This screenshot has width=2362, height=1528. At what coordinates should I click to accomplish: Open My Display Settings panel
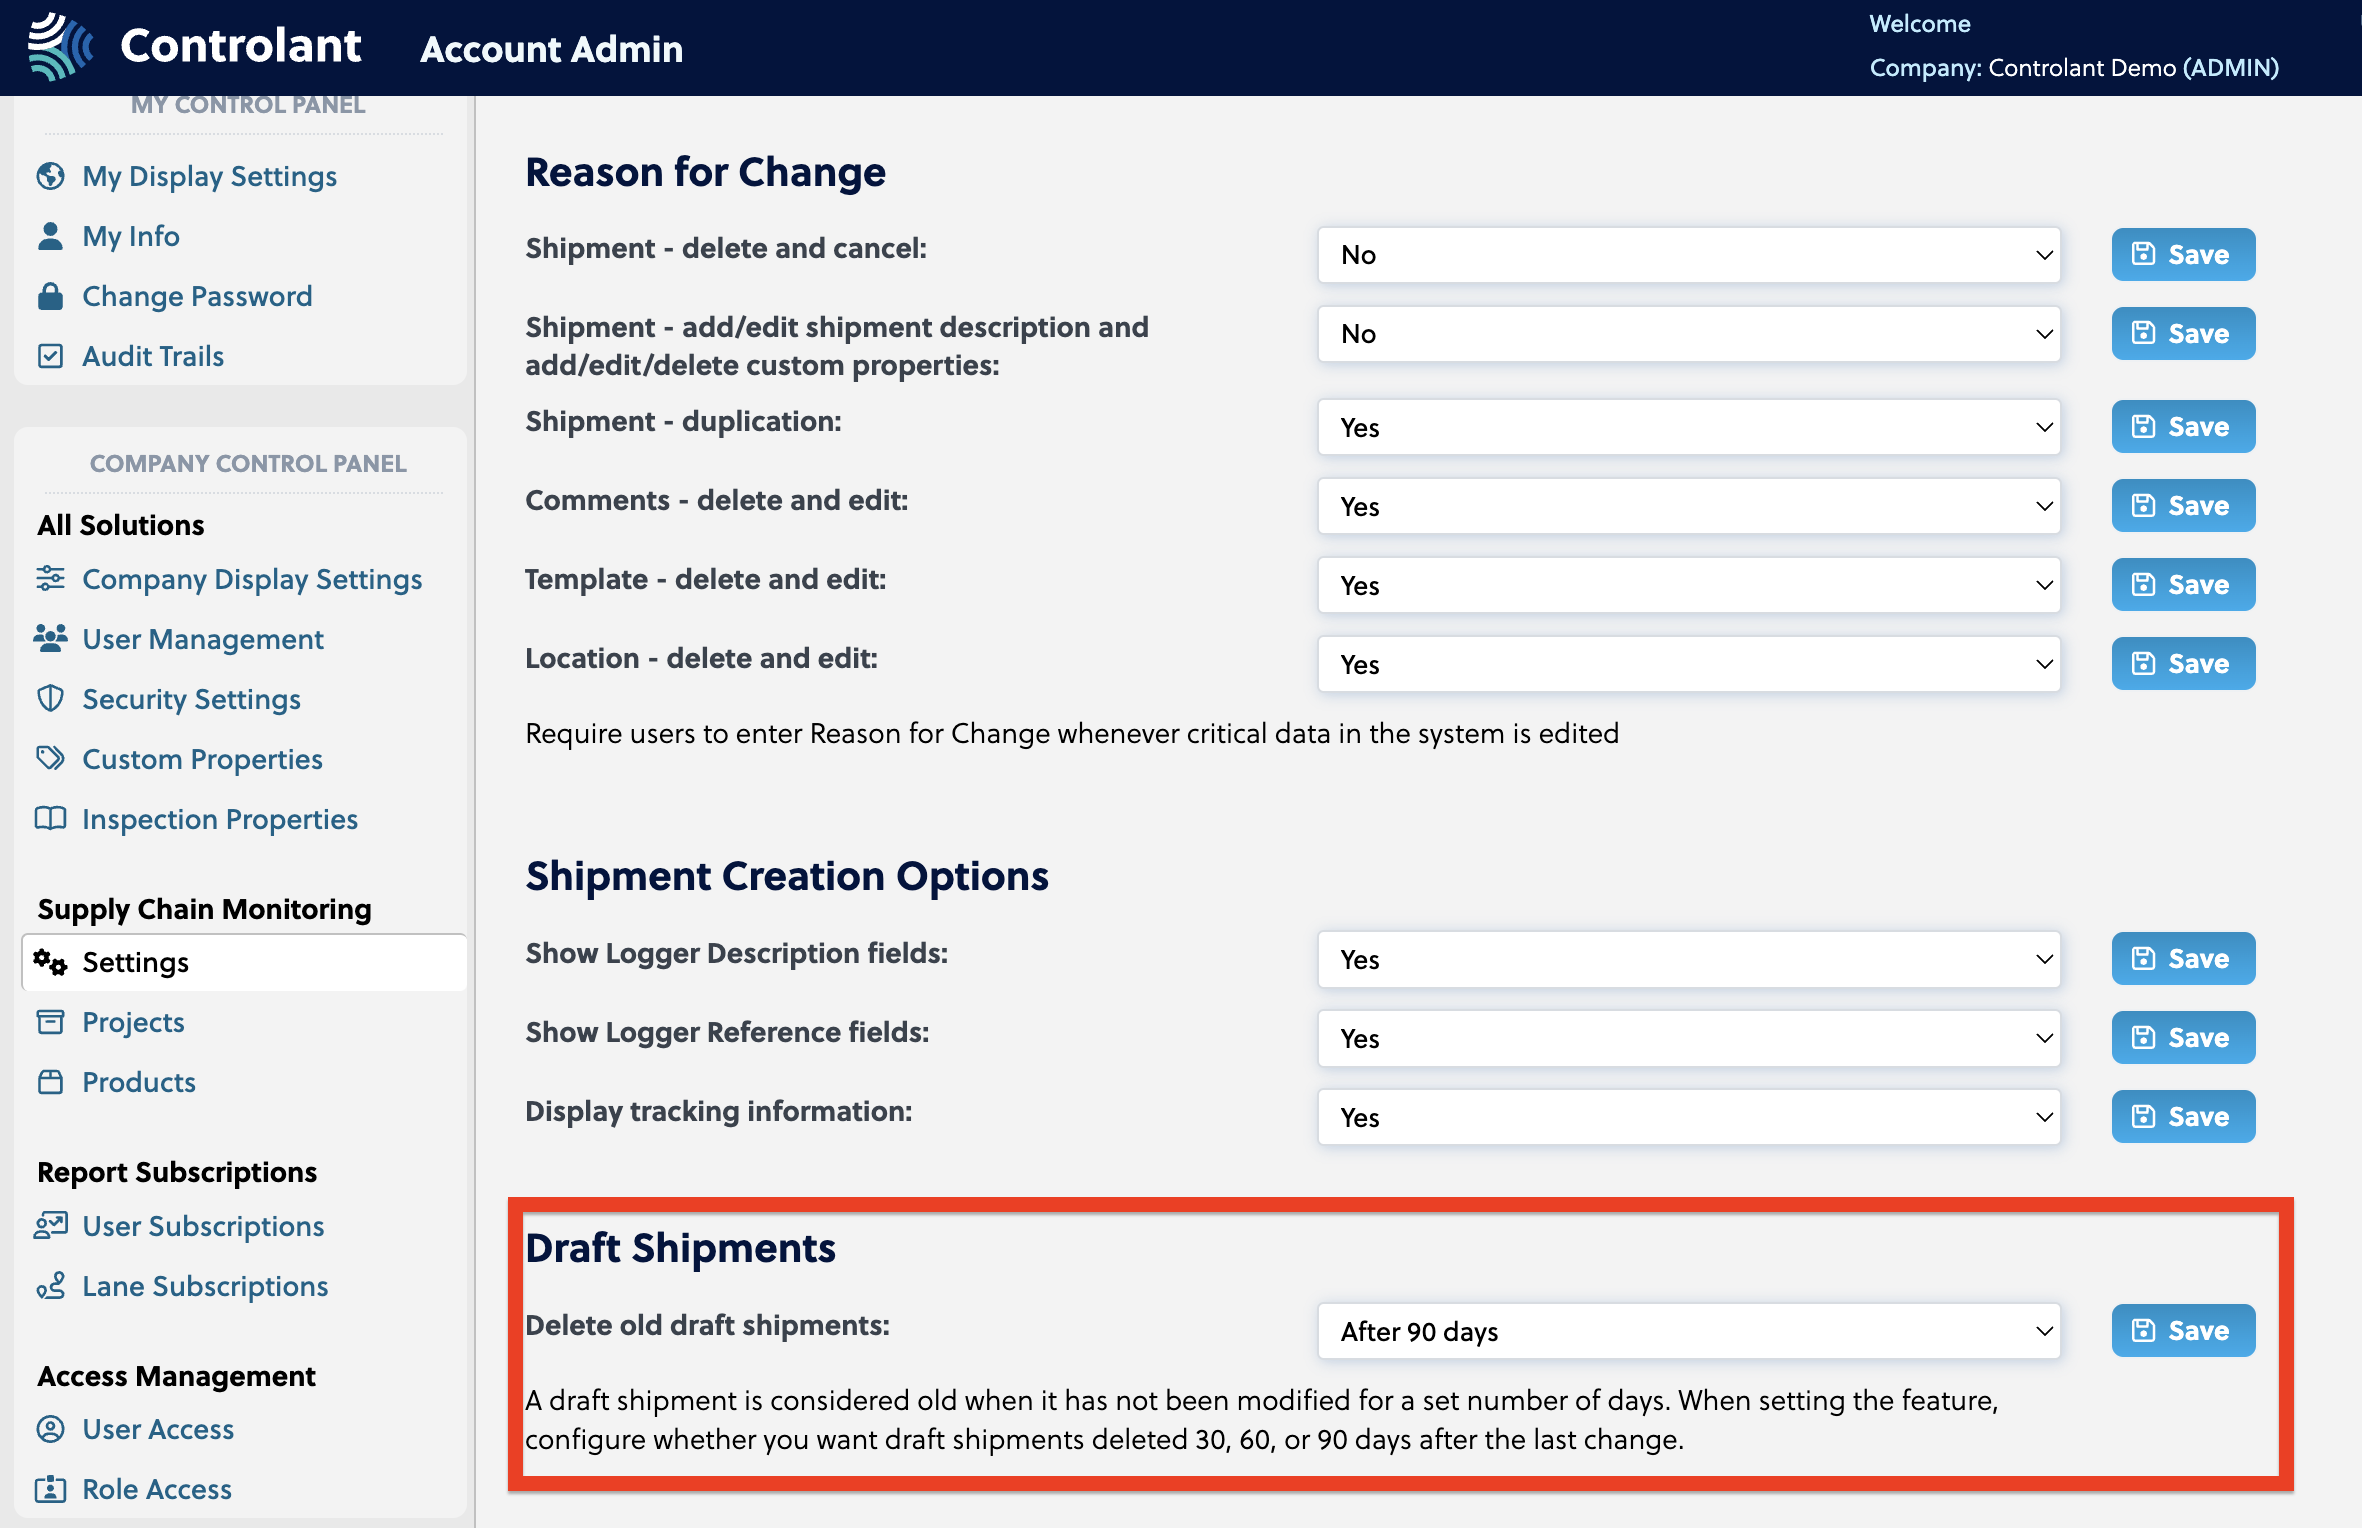coord(210,176)
